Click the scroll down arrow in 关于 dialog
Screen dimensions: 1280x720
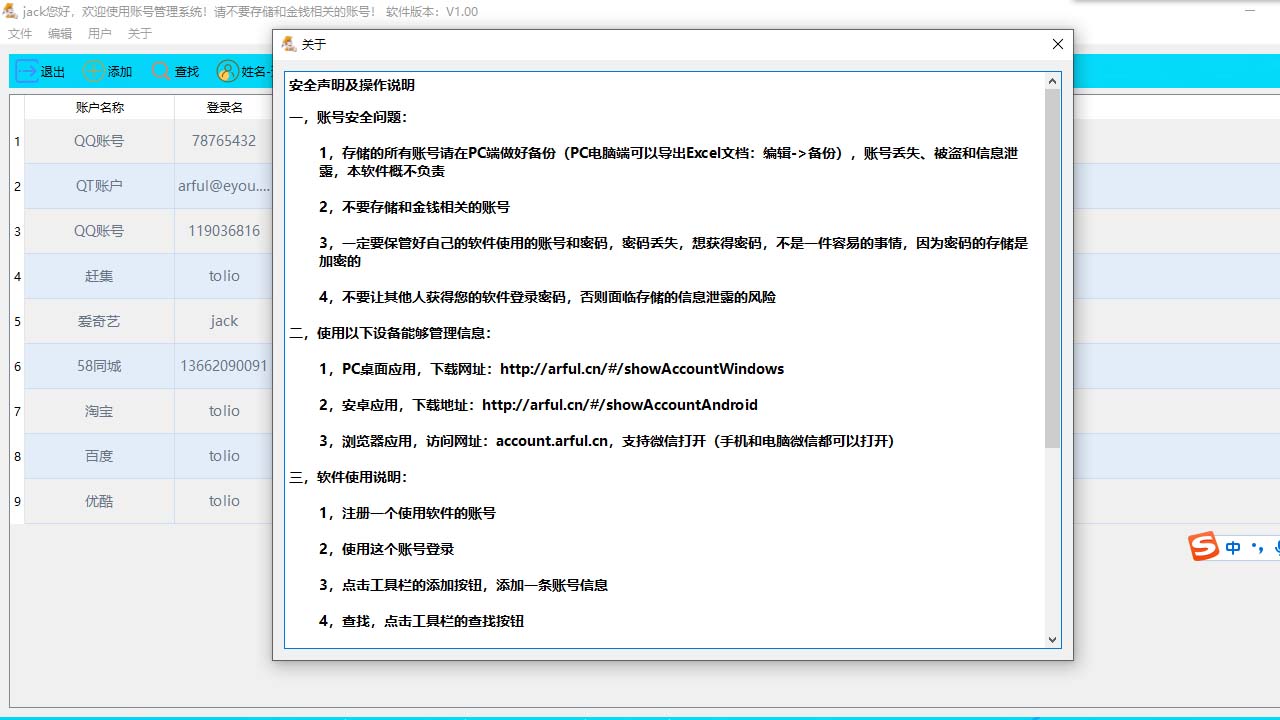click(1052, 639)
